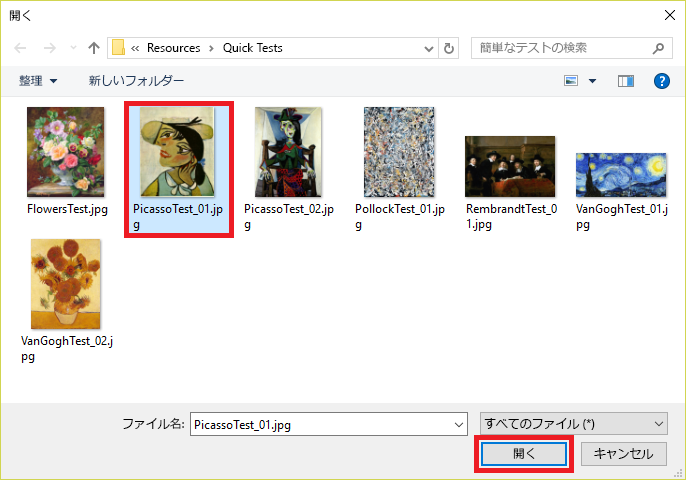Open the すべてのファイル file type dropdown
The width and height of the screenshot is (686, 480).
pos(574,424)
